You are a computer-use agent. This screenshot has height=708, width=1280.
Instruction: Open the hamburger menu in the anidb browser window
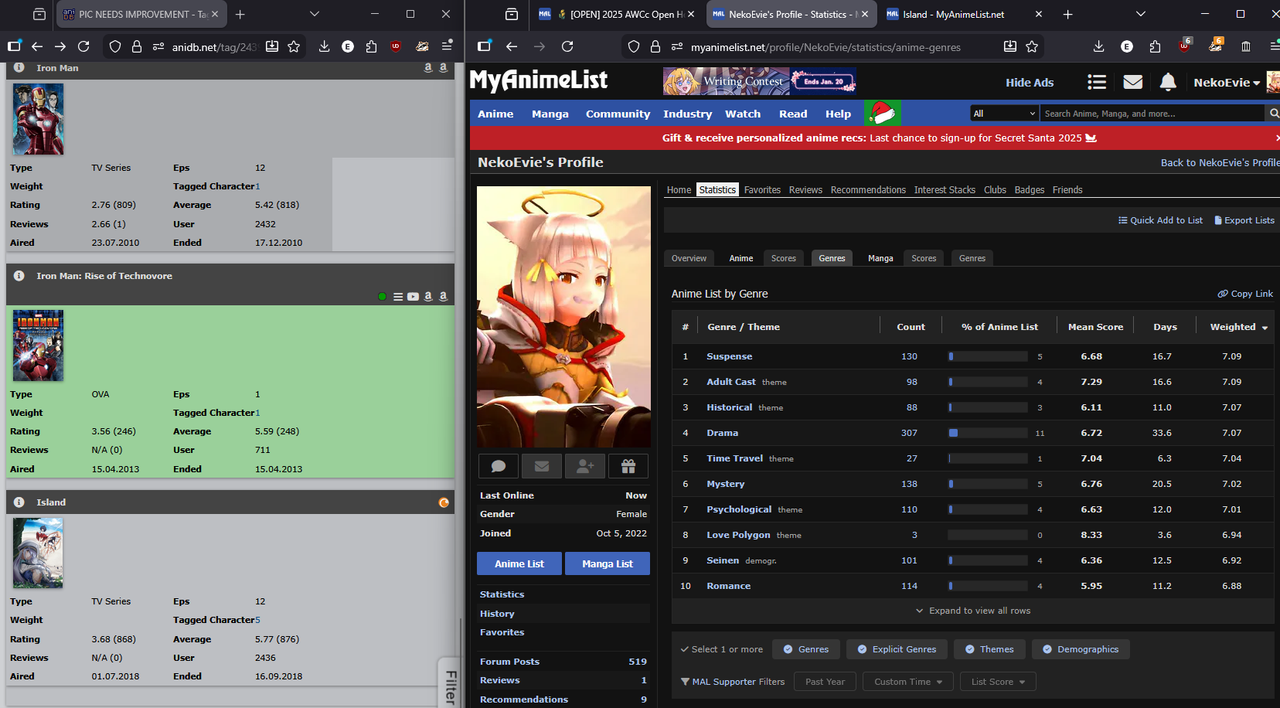[448, 46]
